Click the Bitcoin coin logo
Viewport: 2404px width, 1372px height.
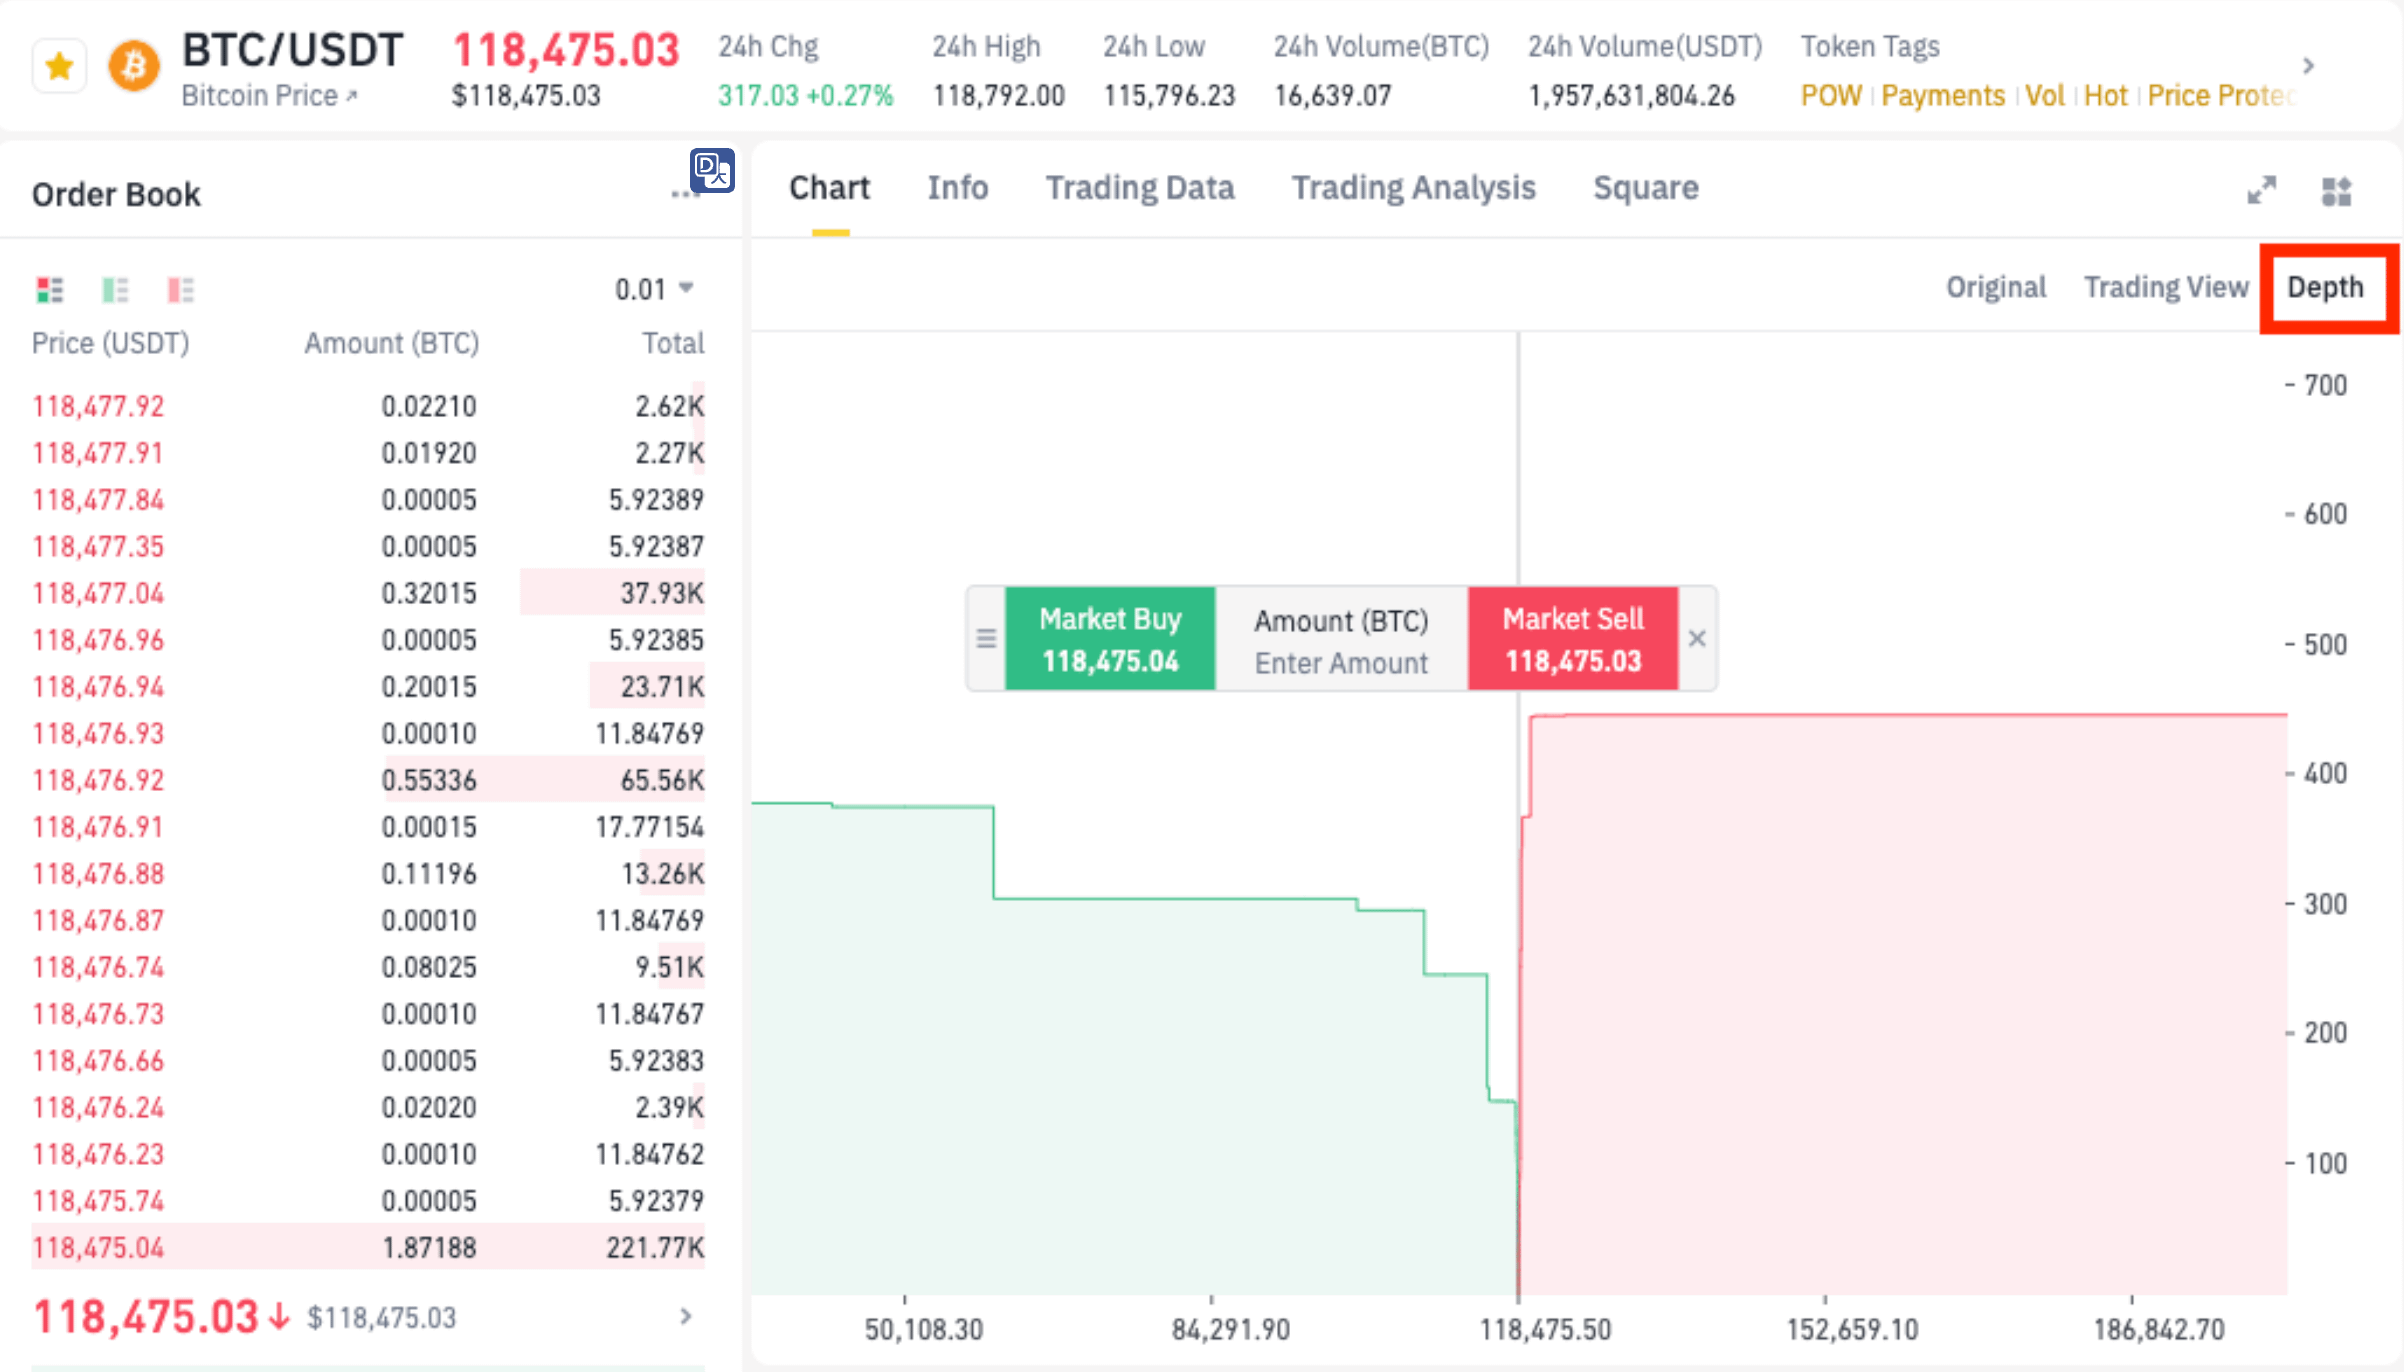[134, 67]
